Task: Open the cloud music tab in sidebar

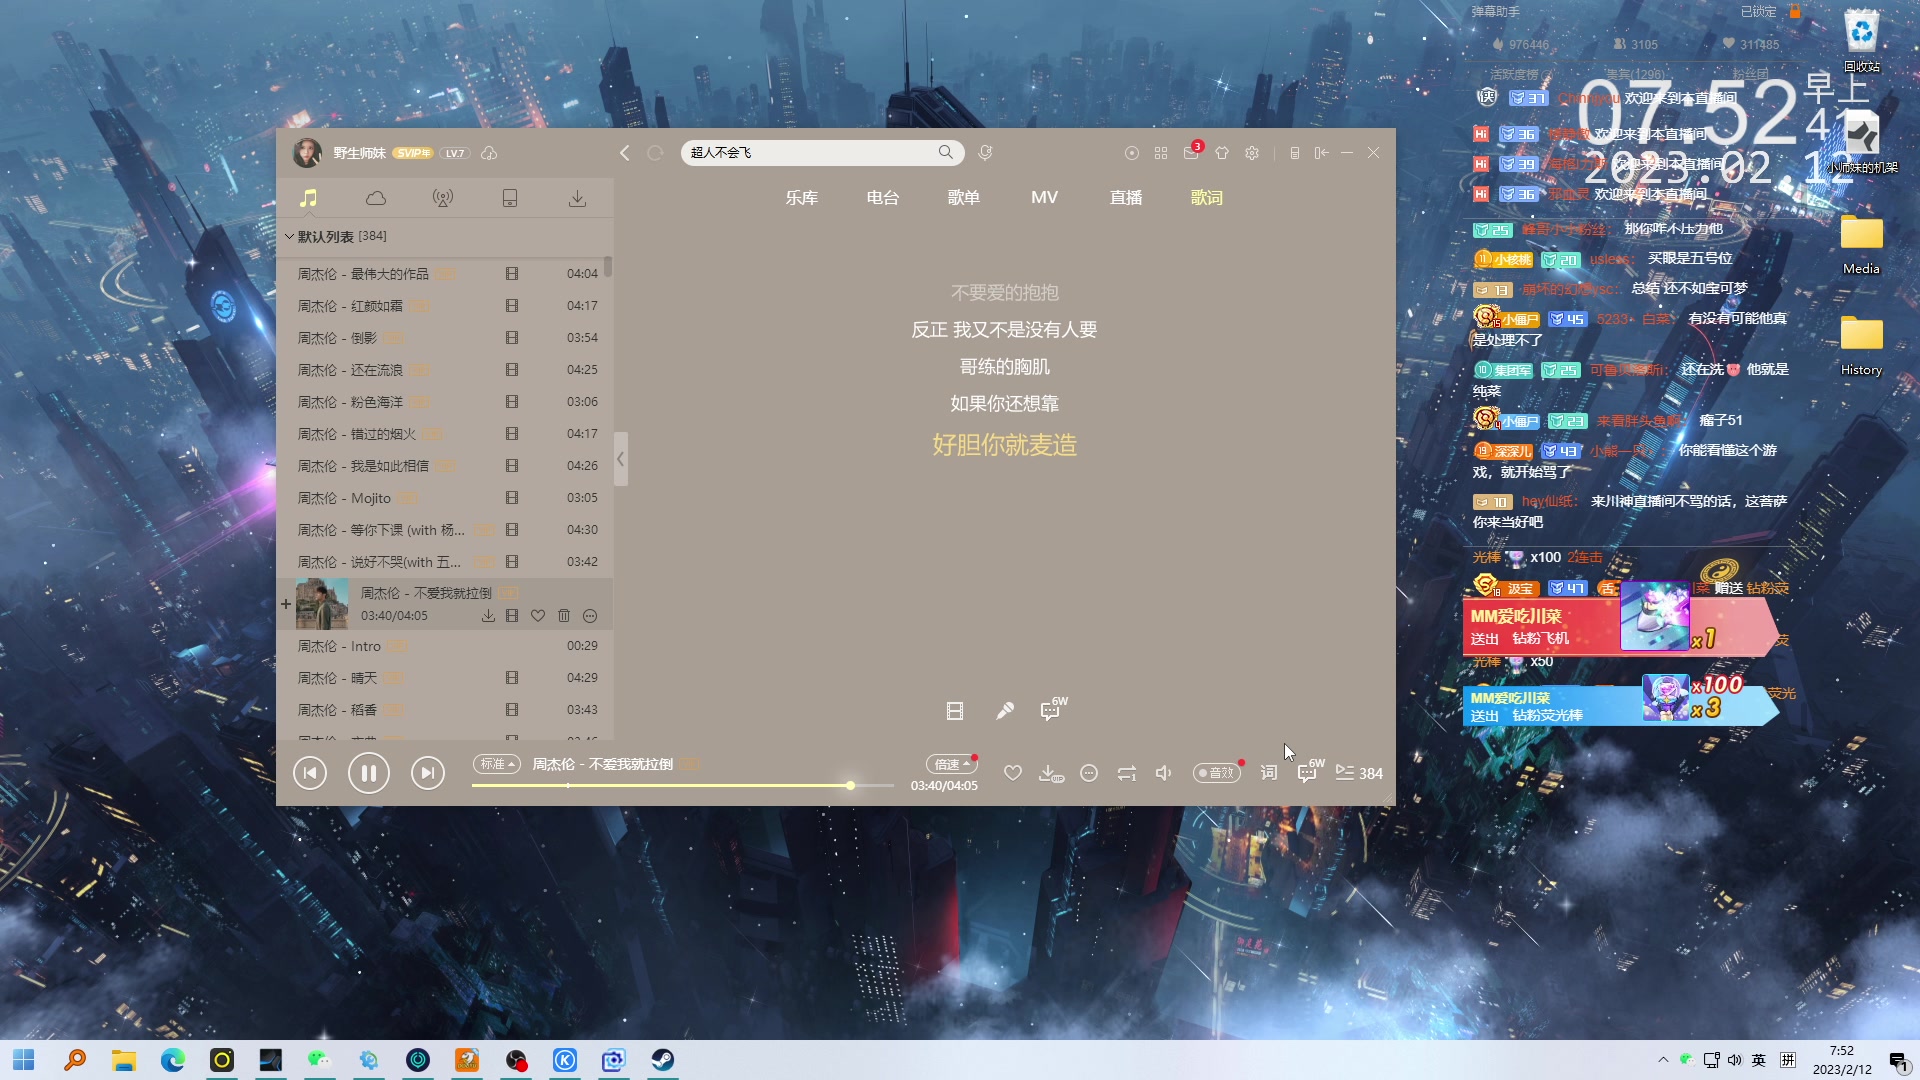Action: point(376,198)
